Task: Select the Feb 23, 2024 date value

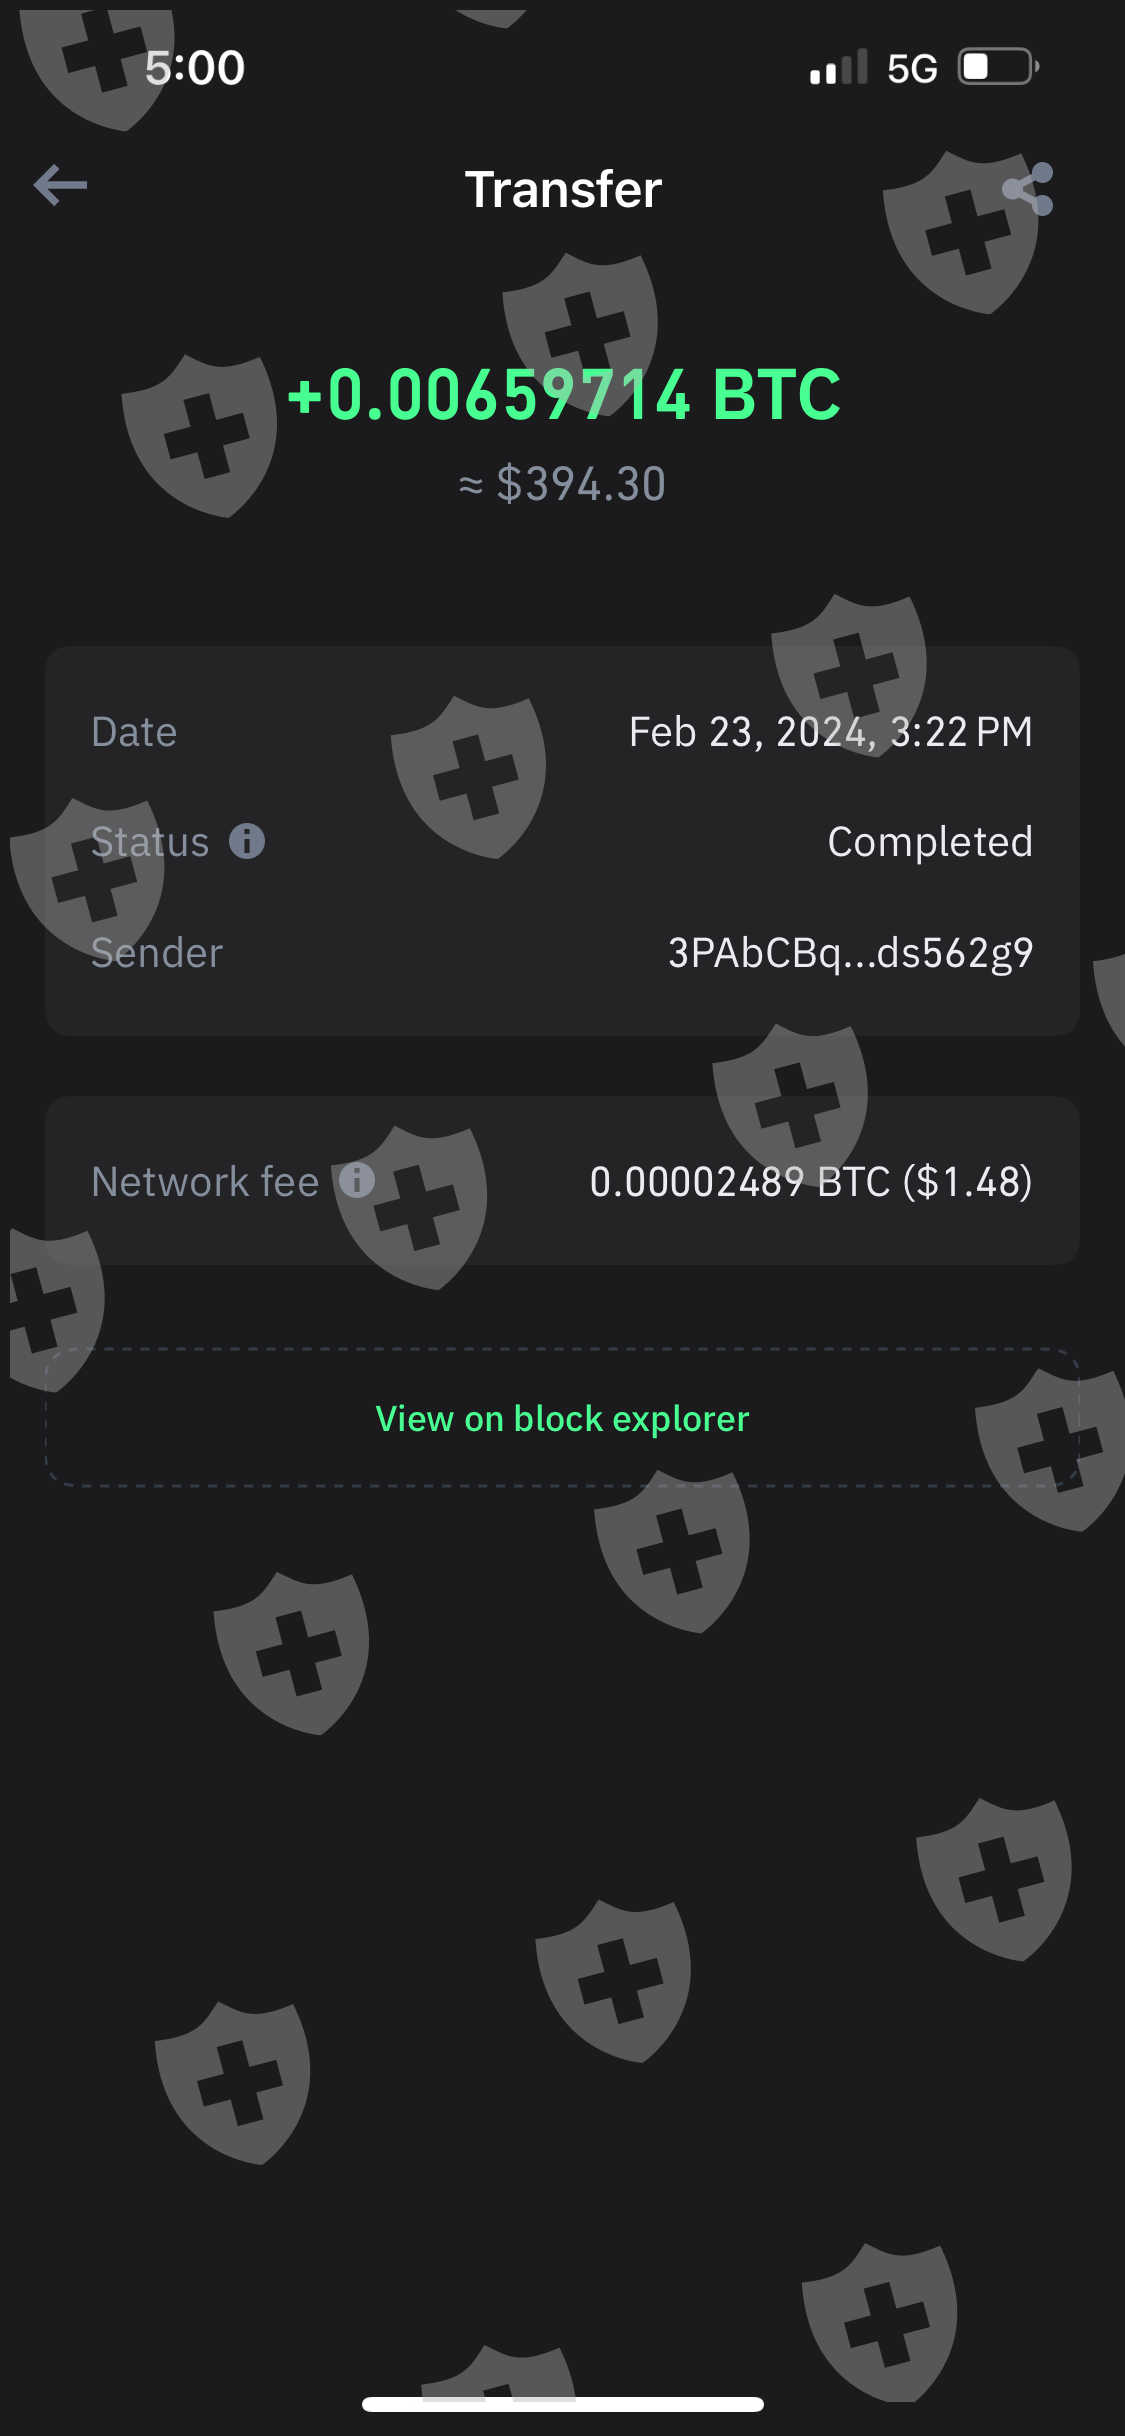Action: tap(830, 732)
